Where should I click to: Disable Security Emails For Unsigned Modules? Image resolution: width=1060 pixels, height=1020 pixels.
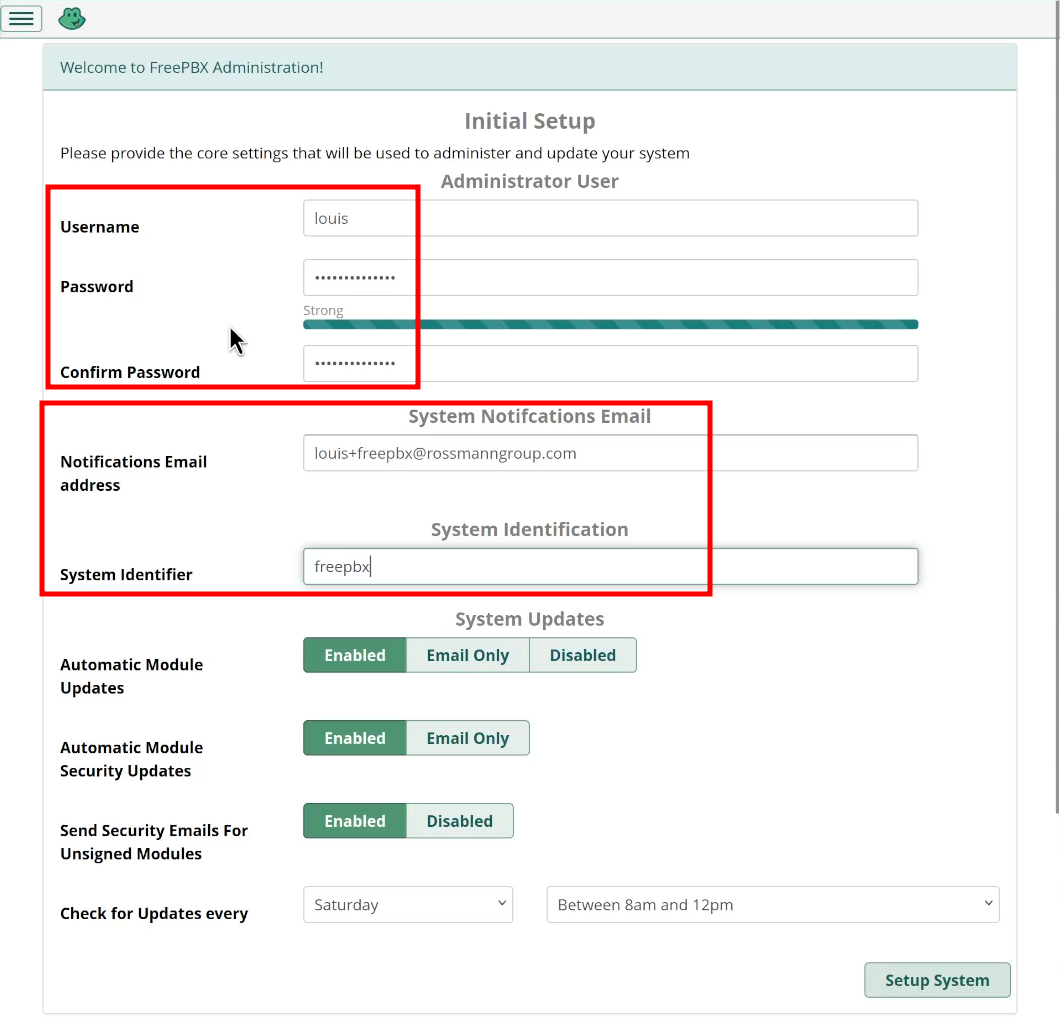pos(460,821)
